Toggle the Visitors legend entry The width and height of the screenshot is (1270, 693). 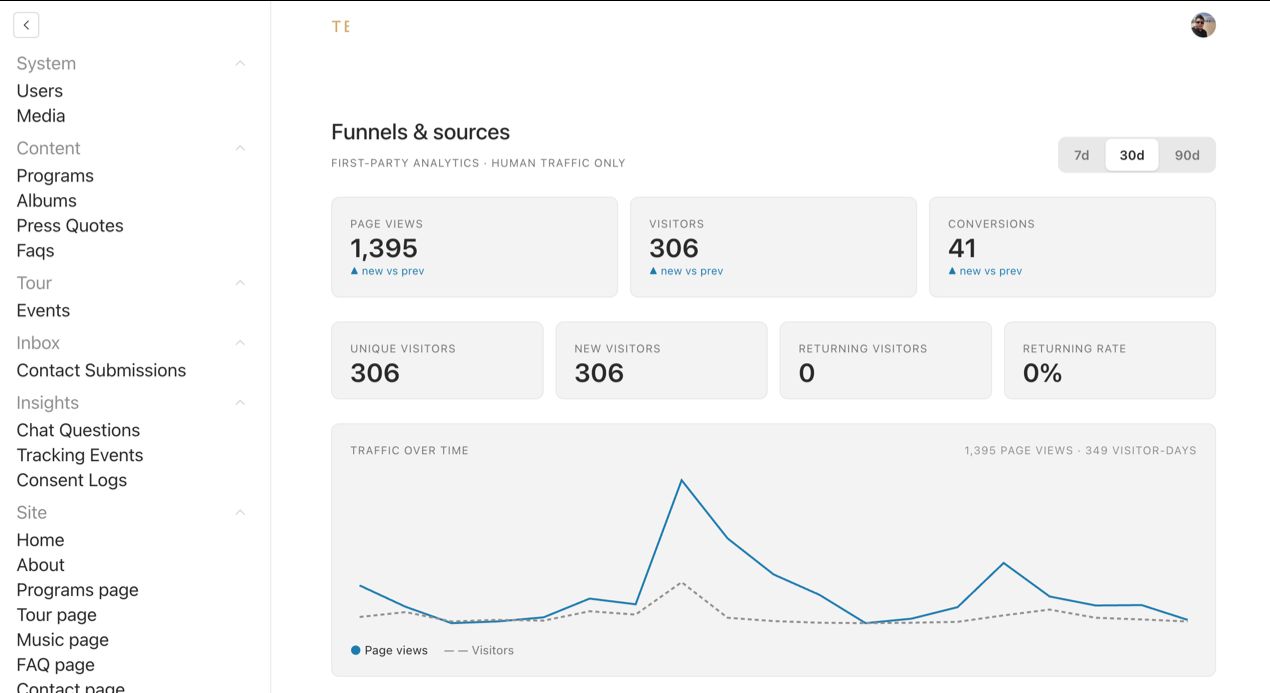coord(479,650)
